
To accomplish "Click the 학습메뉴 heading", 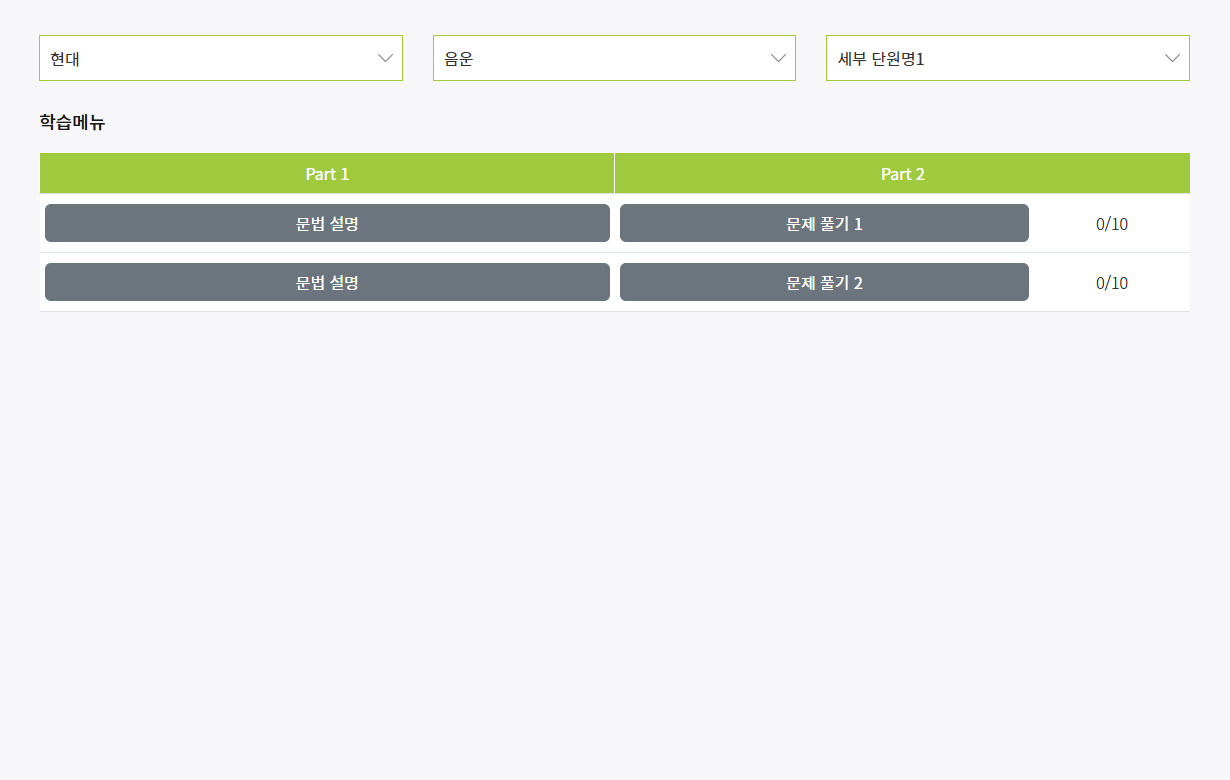I will 71,122.
